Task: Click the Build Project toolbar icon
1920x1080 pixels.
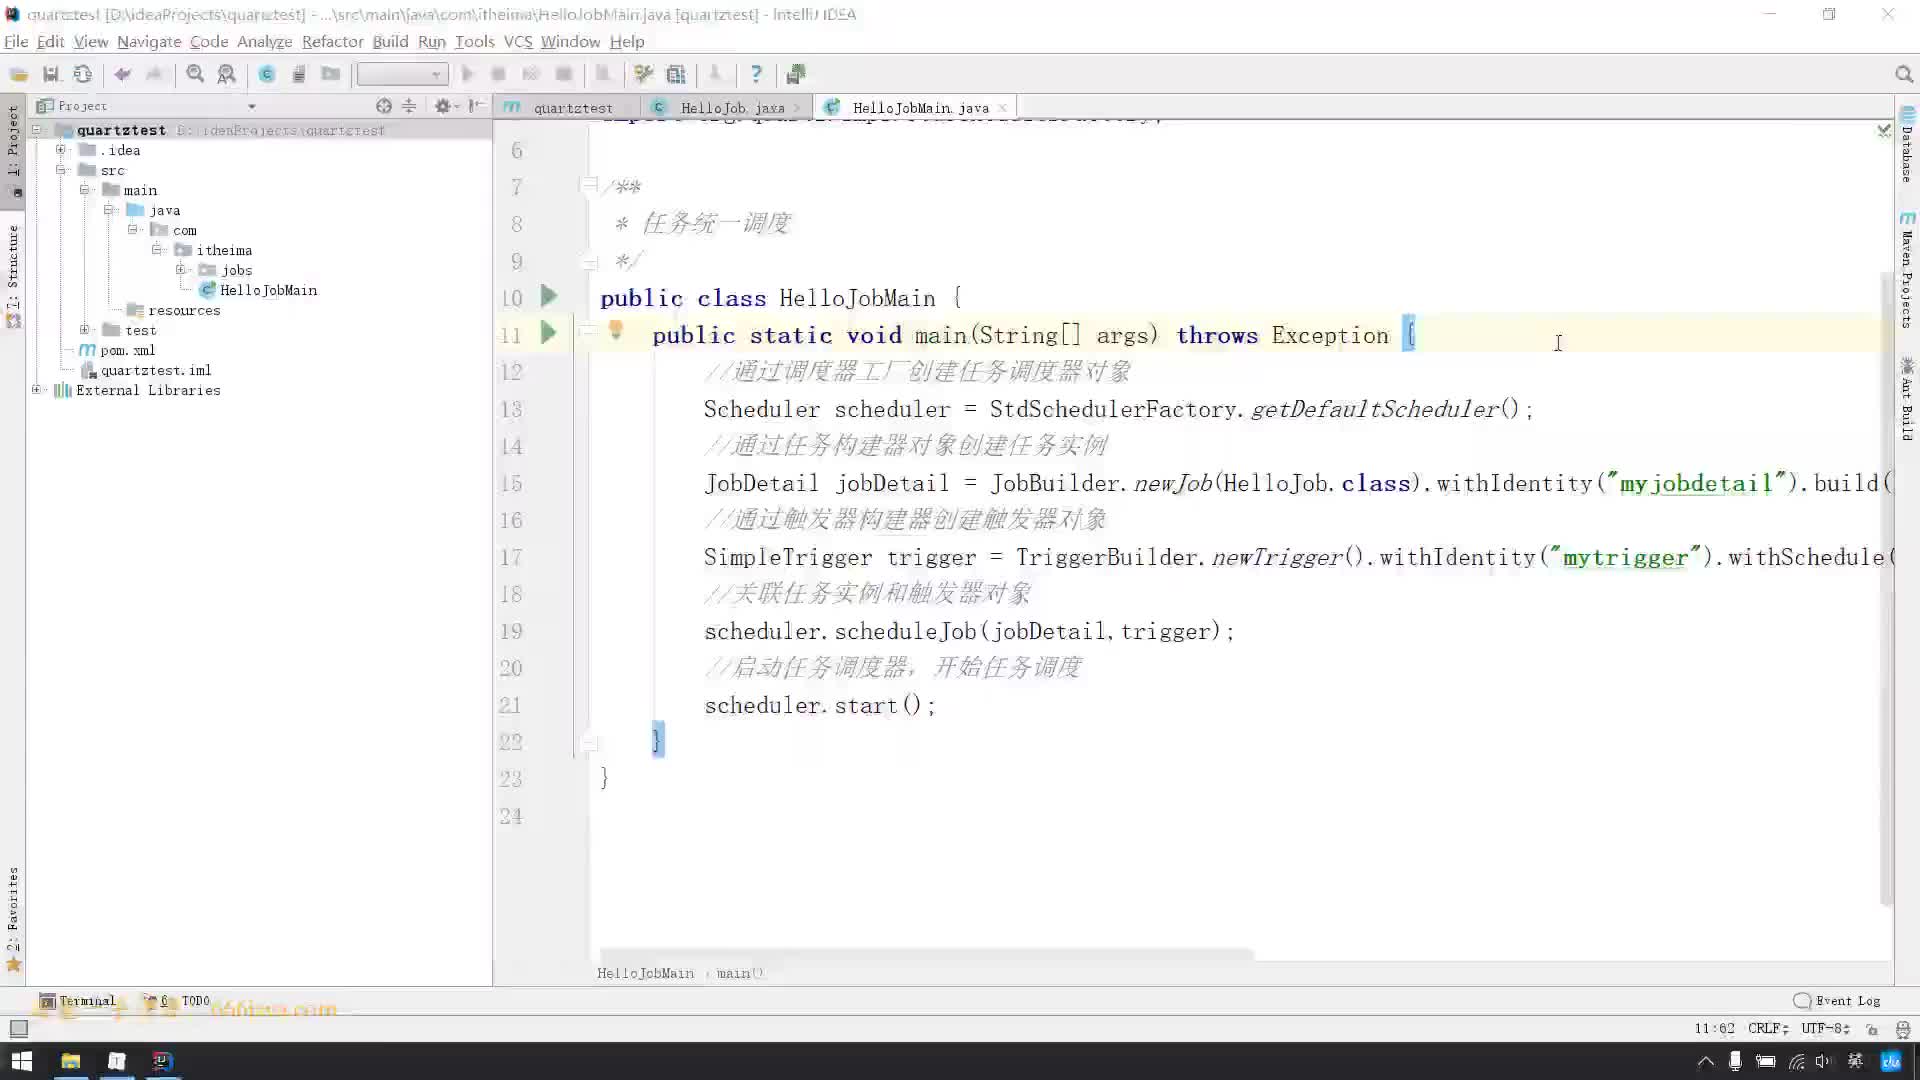Action: 643,74
